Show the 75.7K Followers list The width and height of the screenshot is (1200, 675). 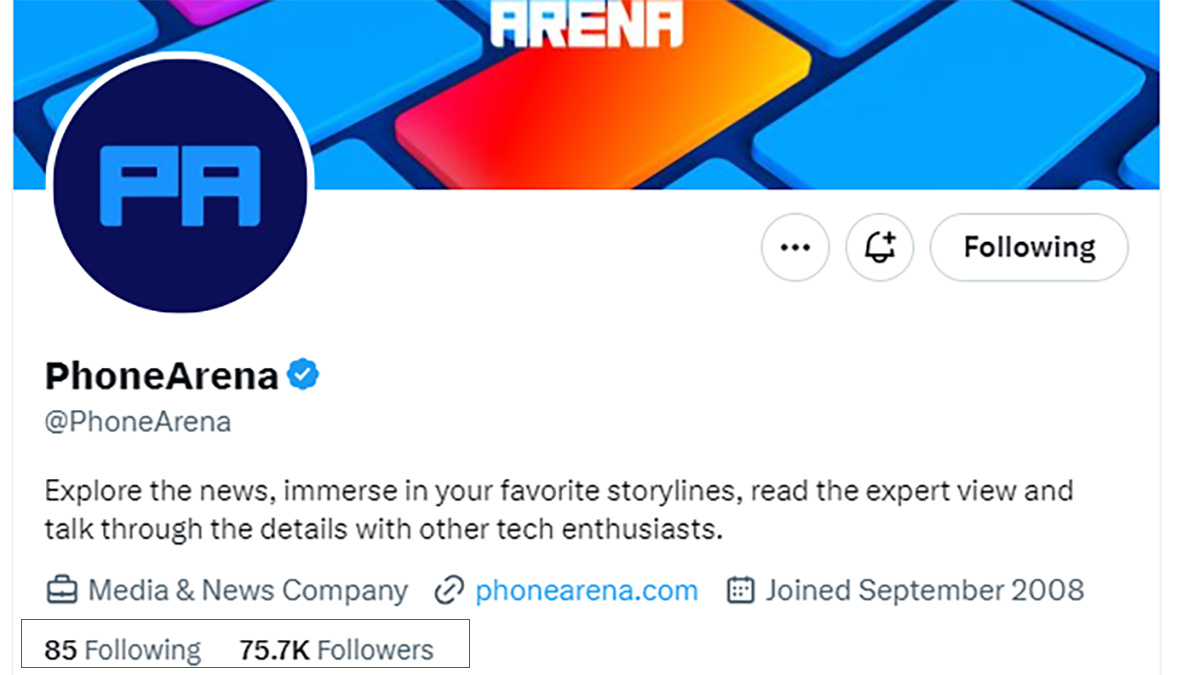(x=336, y=650)
